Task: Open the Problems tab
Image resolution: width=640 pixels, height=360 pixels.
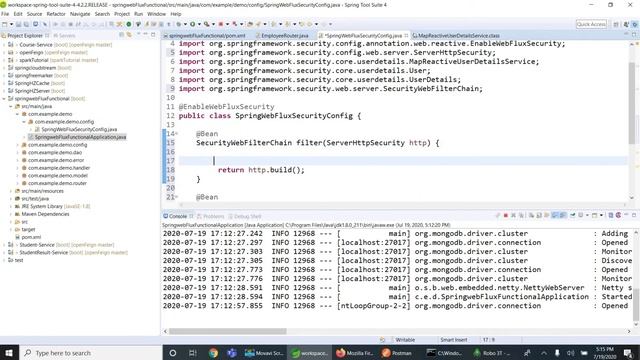Action: tap(211, 216)
